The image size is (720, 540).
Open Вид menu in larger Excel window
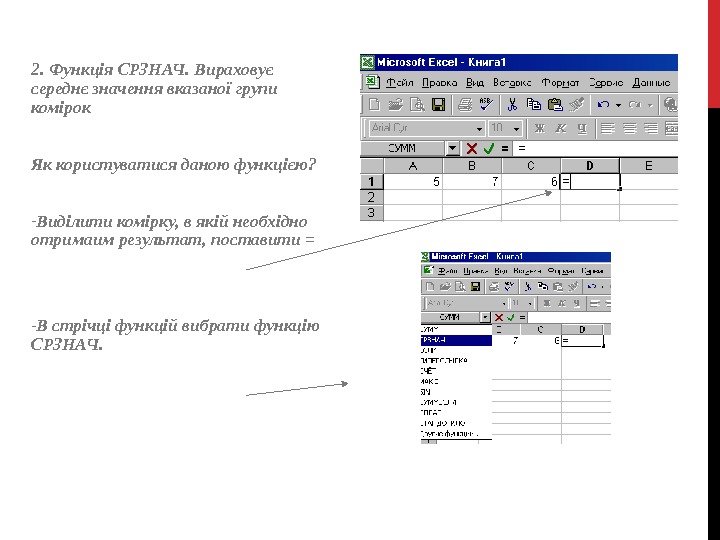tap(475, 83)
